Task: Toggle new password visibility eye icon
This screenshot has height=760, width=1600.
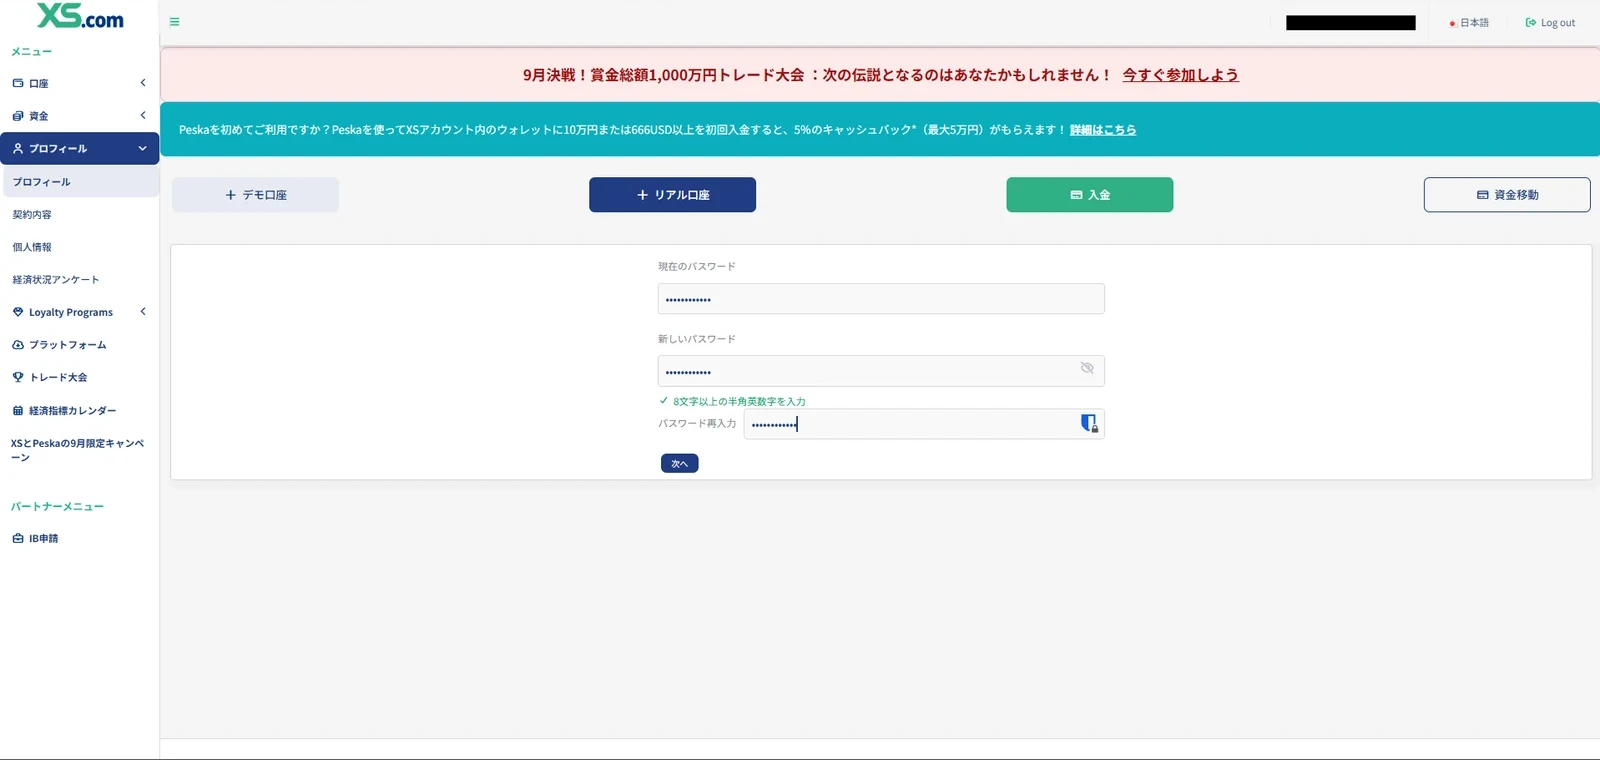Action: [x=1087, y=369]
